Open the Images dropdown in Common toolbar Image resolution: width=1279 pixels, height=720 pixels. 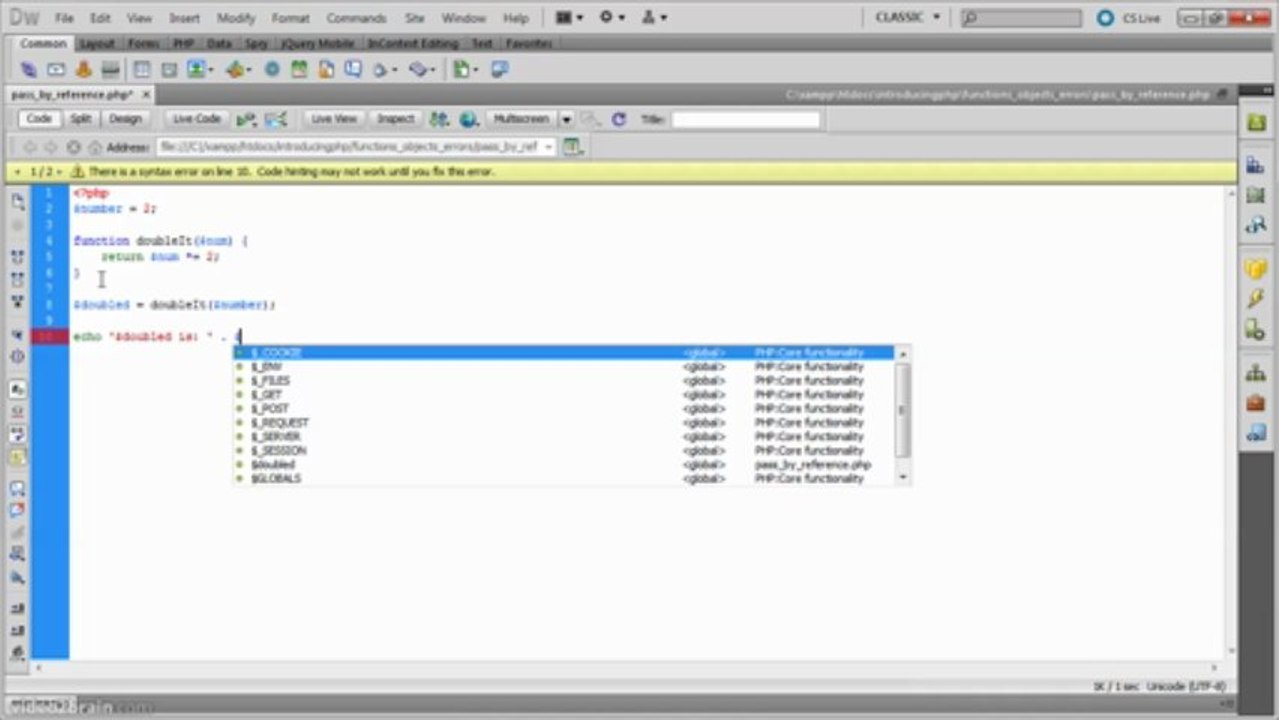(x=201, y=69)
